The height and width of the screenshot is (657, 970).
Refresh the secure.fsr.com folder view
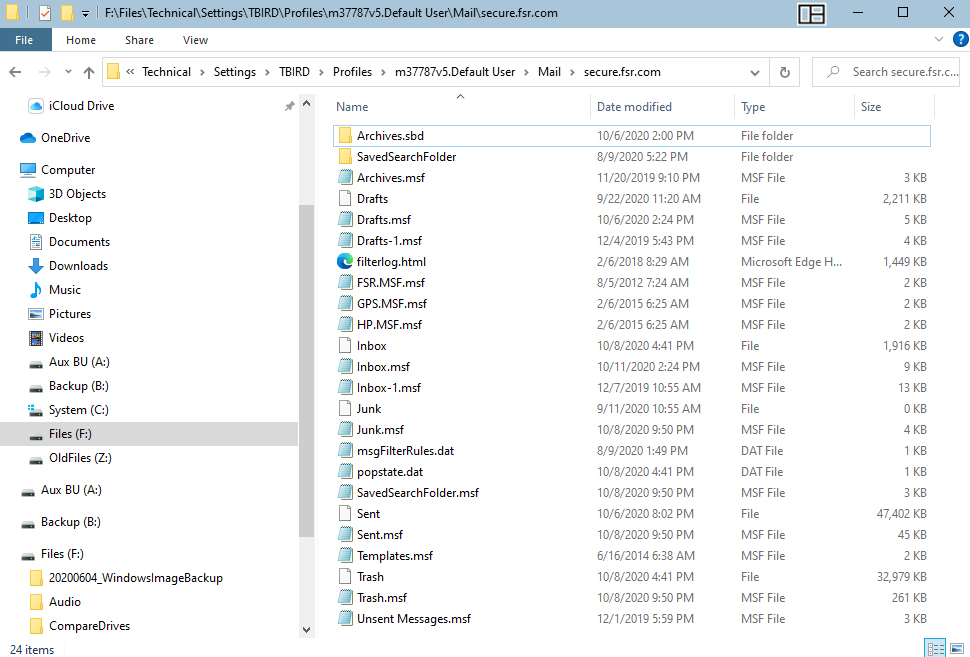785,72
